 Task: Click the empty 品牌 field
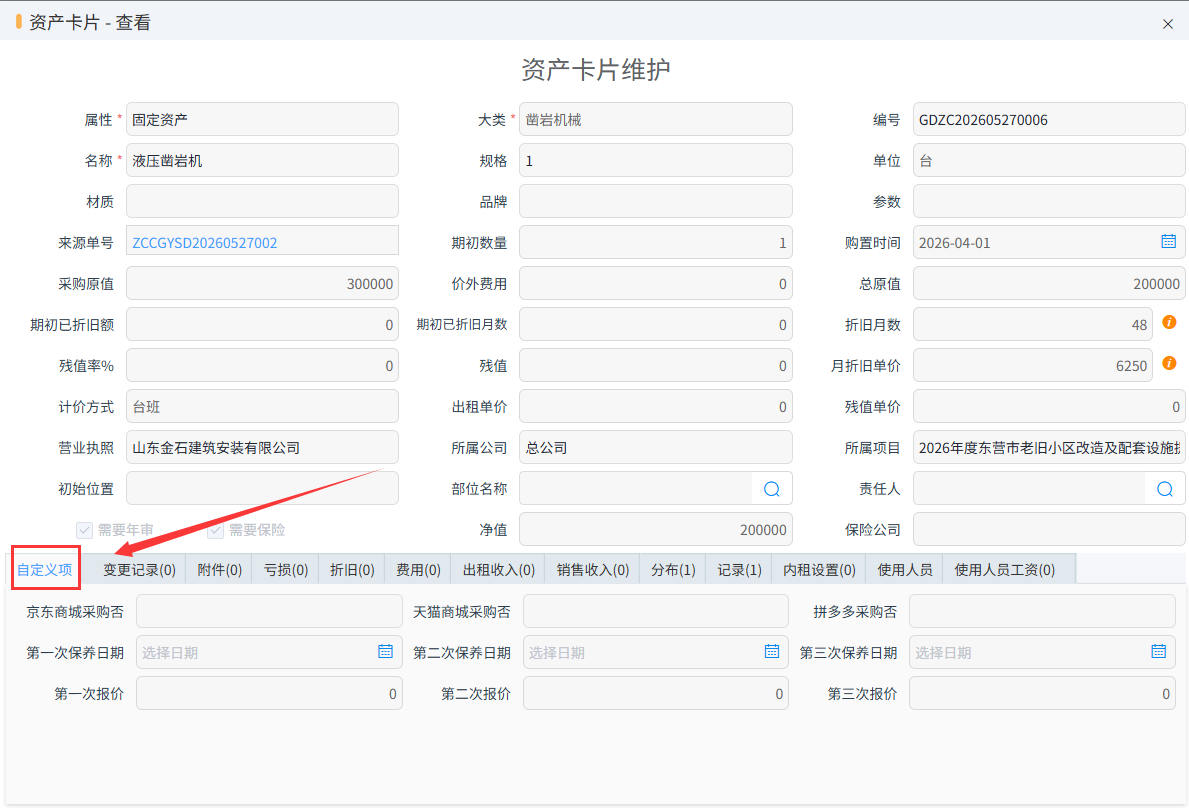[656, 201]
